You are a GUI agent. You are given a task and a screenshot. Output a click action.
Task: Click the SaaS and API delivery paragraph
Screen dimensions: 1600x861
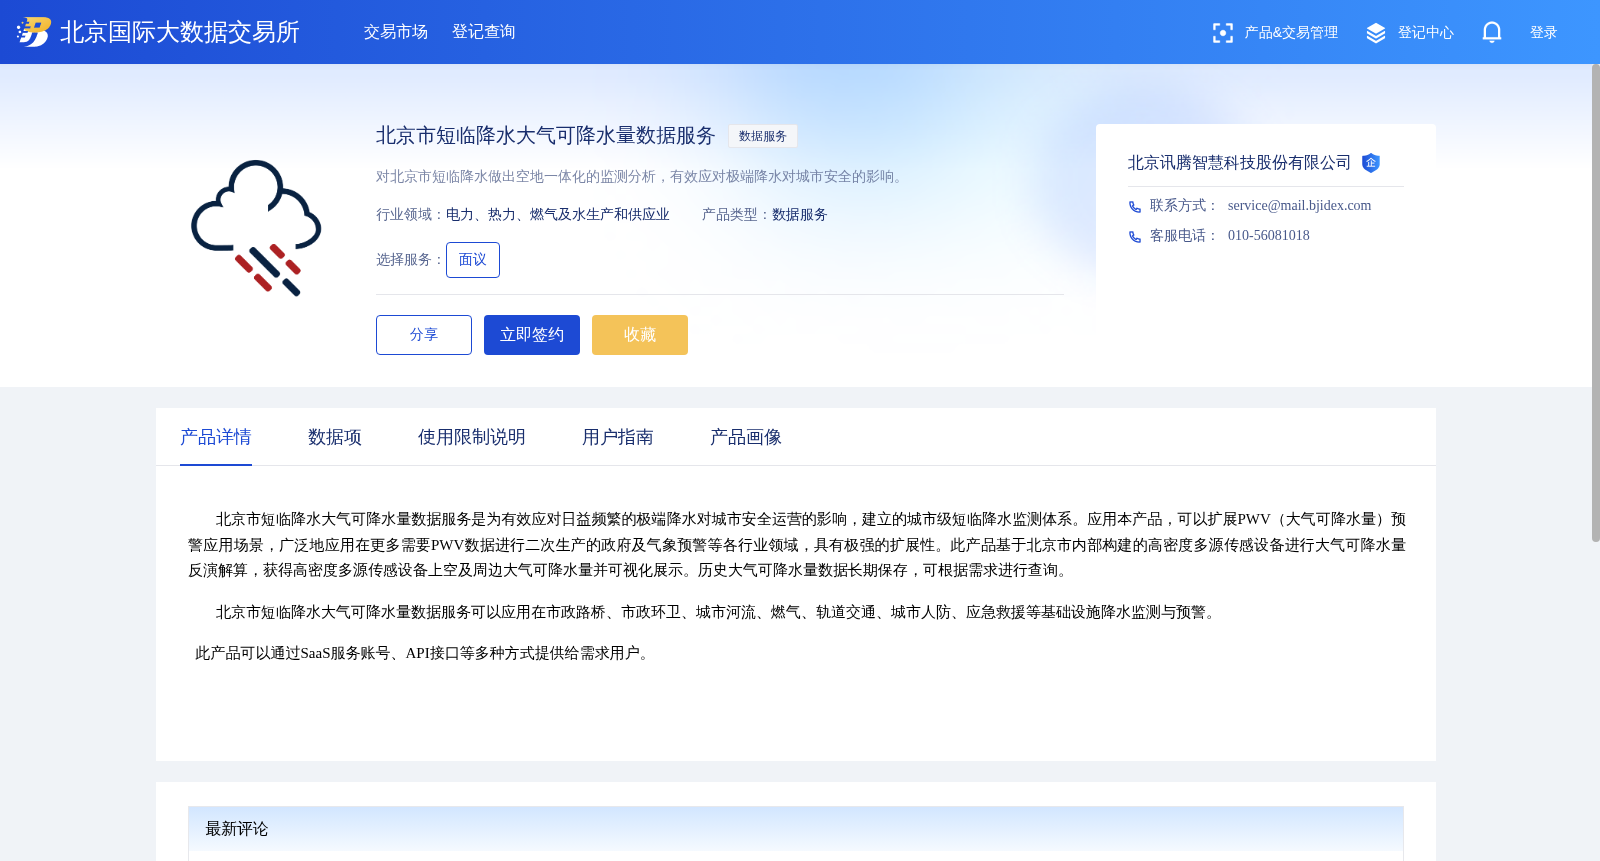click(424, 653)
